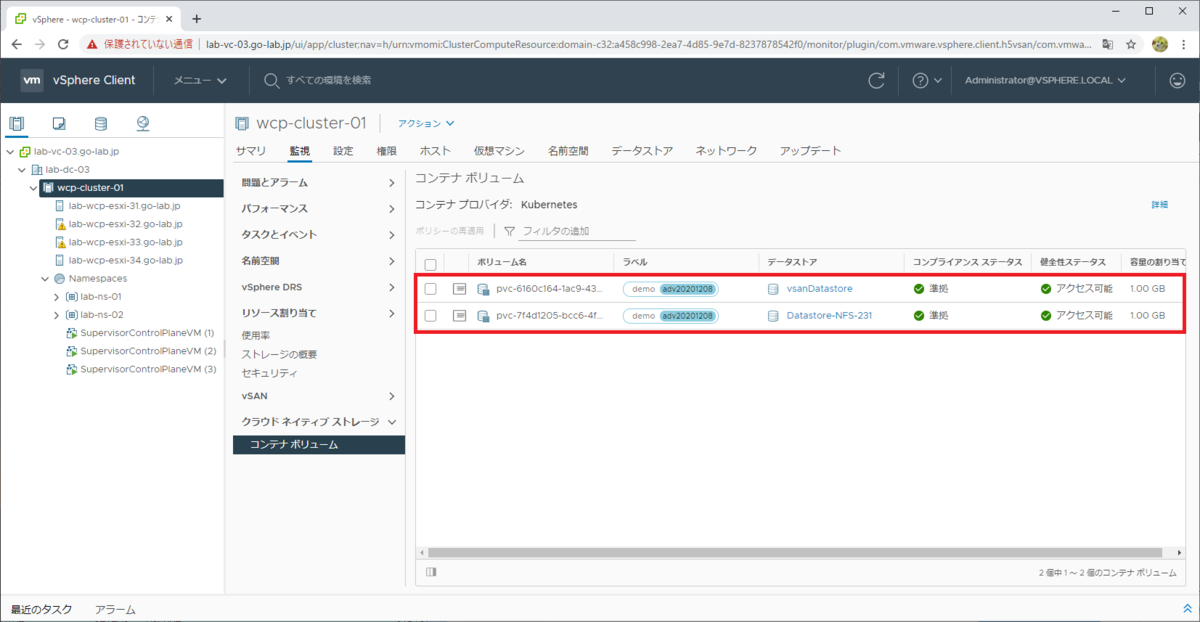Check the pvc-6160c164 volume row checkbox
1200x622 pixels.
430,289
